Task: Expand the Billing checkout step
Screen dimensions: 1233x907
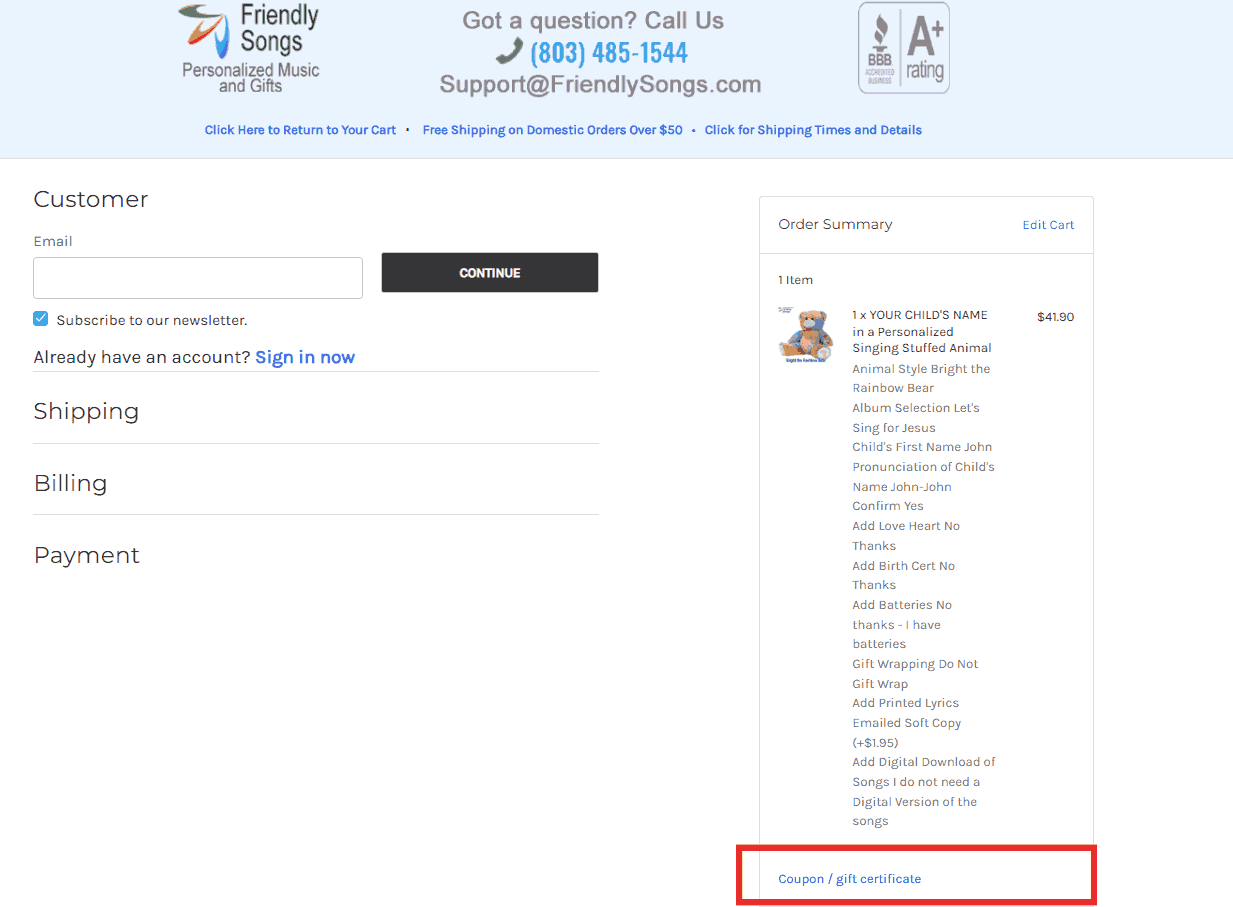Action: (x=70, y=483)
